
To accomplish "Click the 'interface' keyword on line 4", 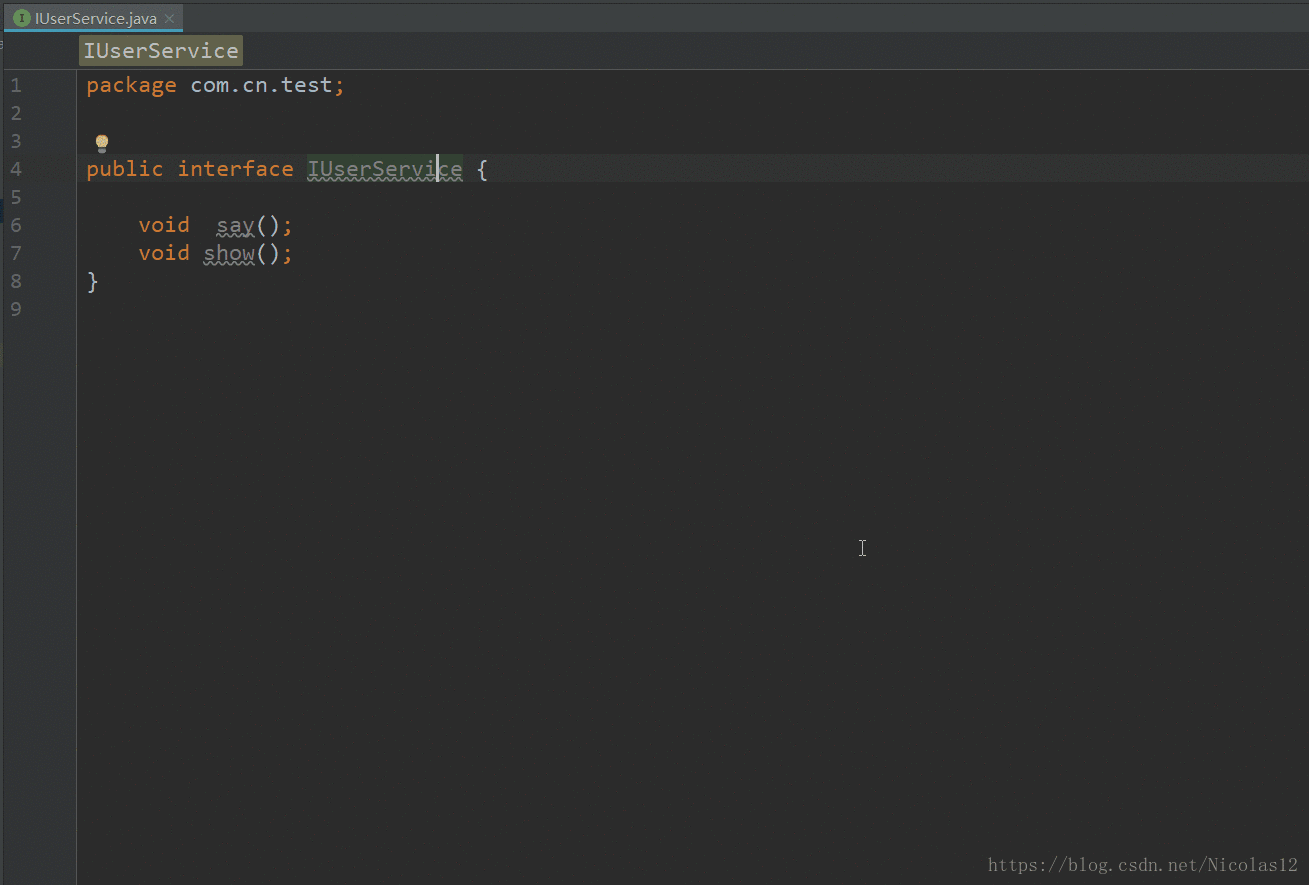I will [x=236, y=169].
